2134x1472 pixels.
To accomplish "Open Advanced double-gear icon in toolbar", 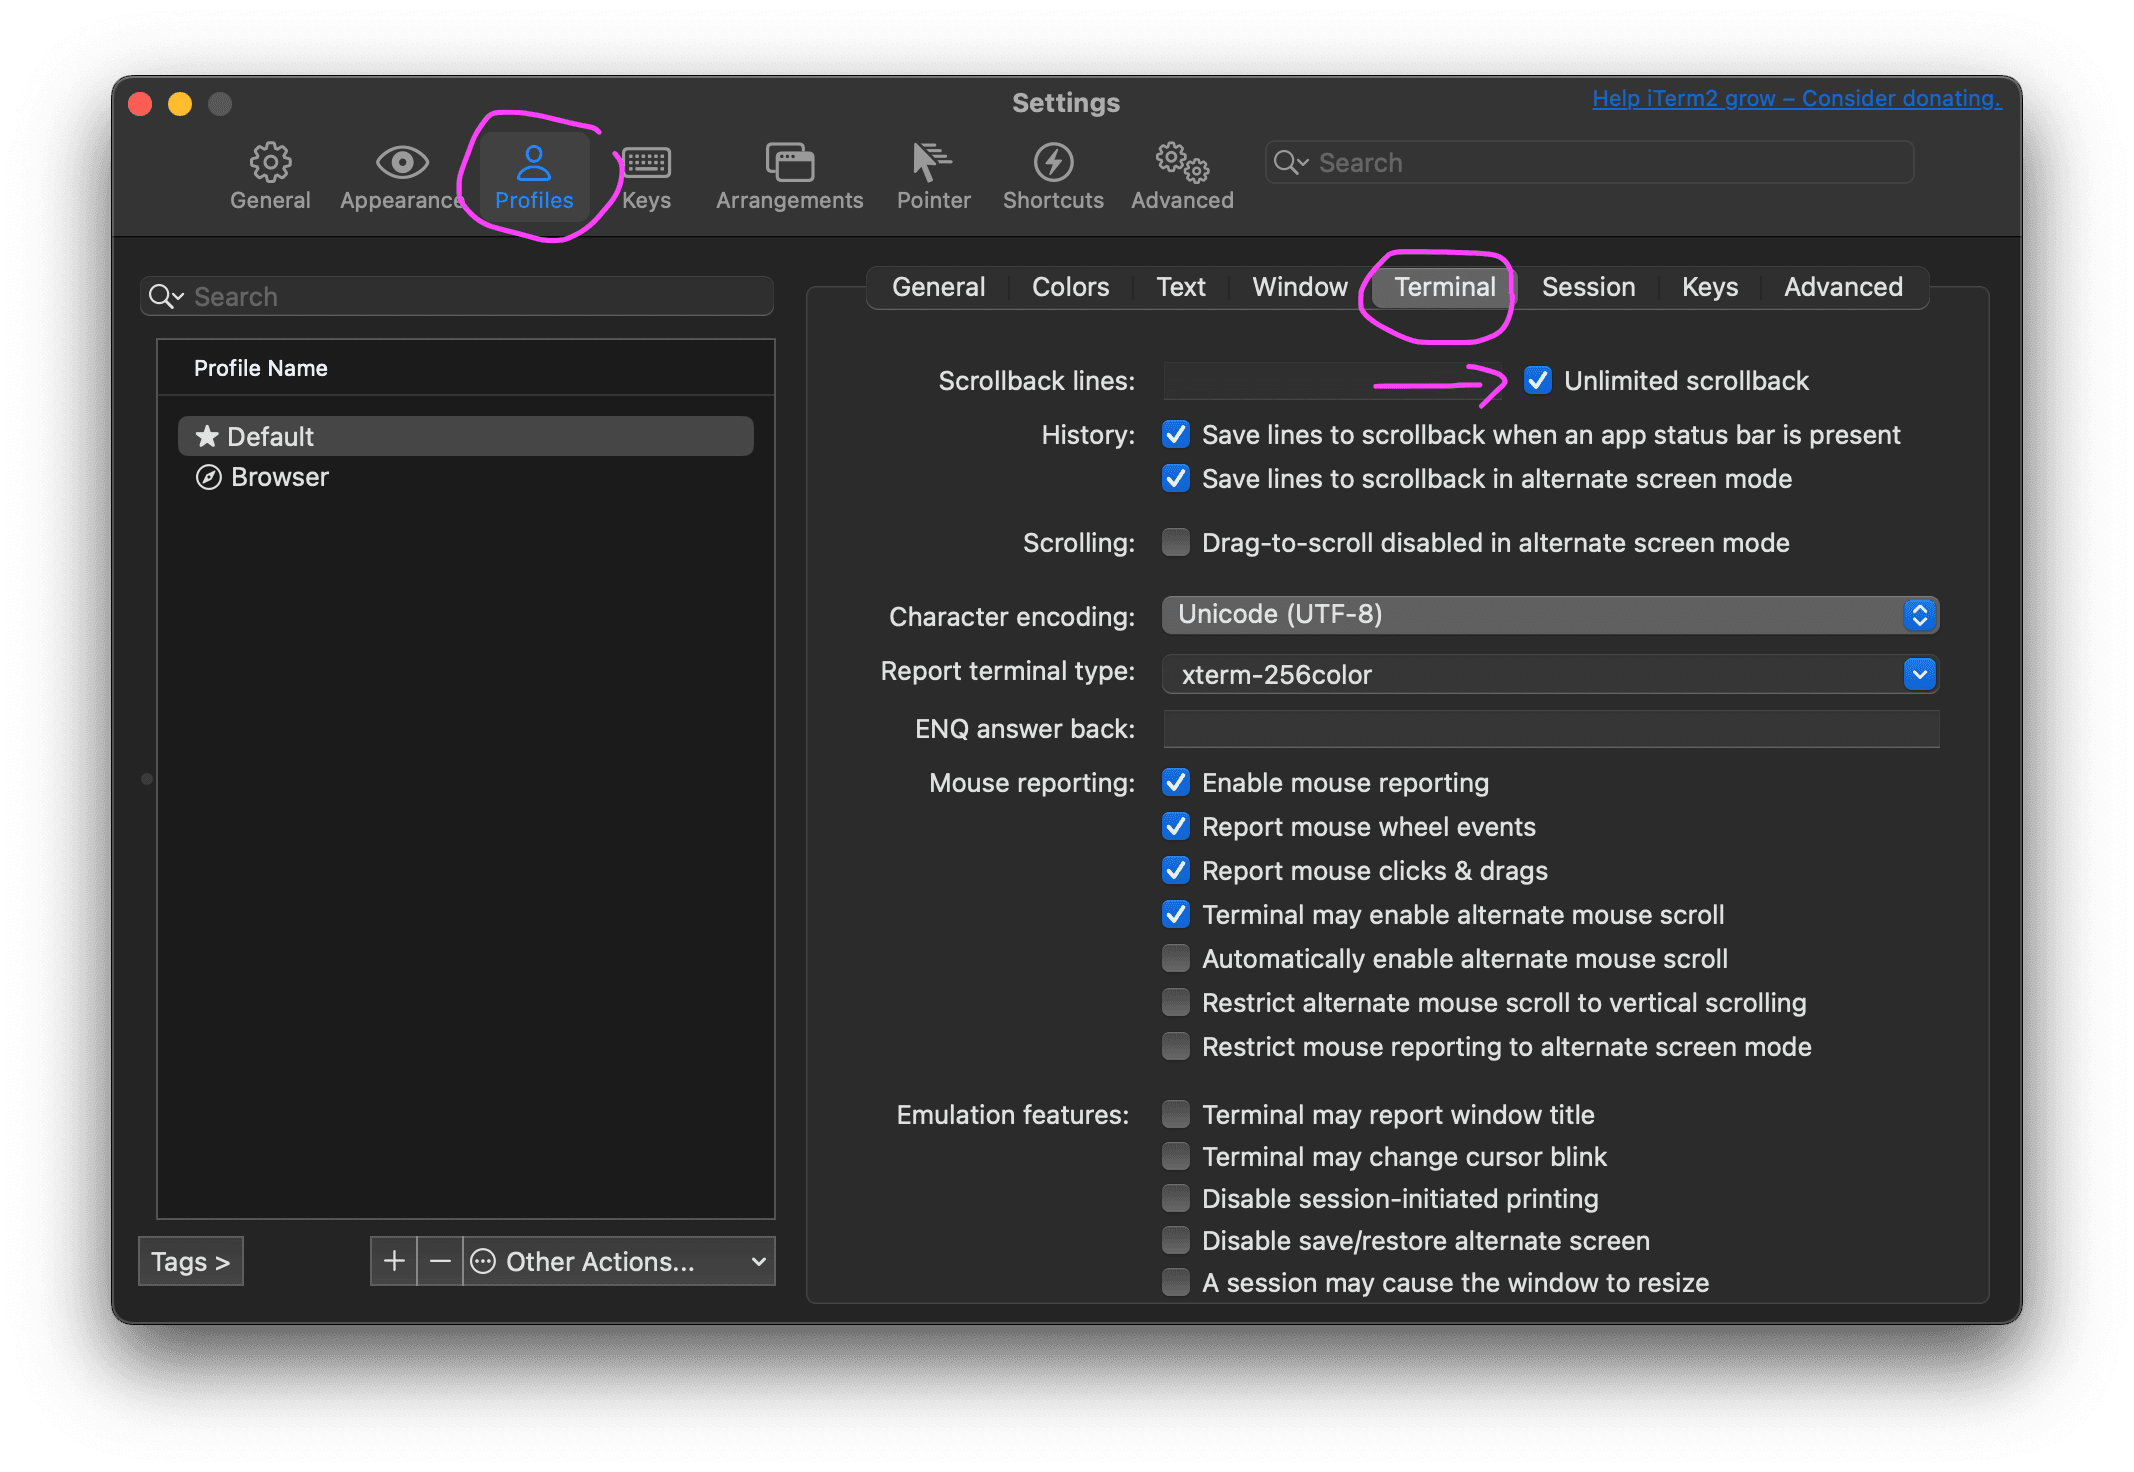I will pos(1182,162).
